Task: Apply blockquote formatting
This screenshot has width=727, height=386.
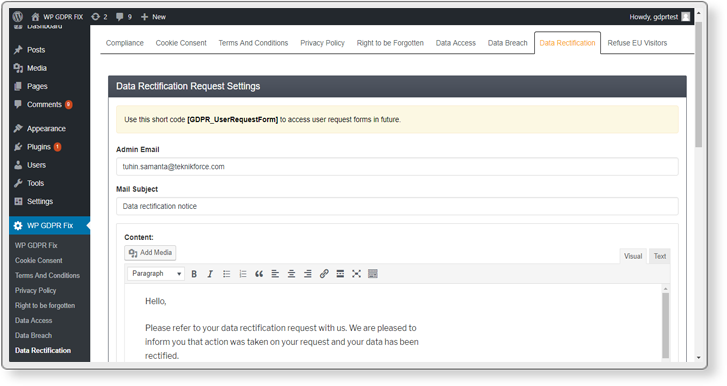Action: [x=259, y=274]
